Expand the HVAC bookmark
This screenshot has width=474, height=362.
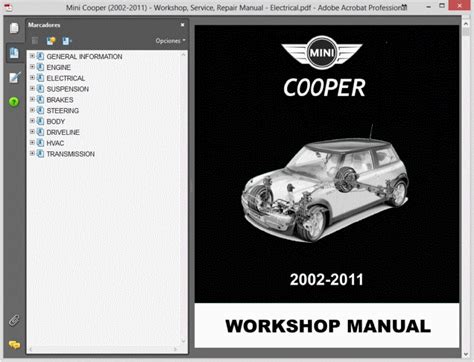[32, 143]
